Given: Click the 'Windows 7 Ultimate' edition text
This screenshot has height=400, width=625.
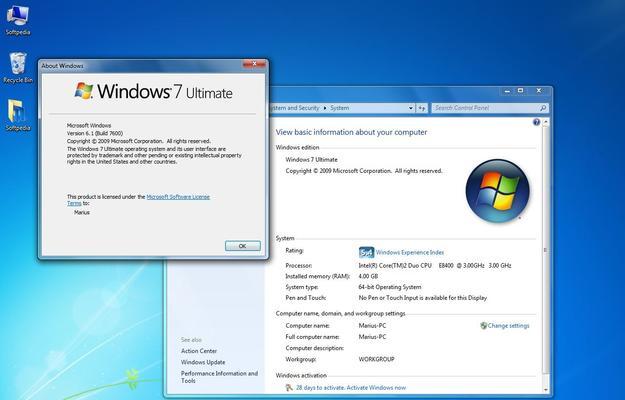Looking at the screenshot, I should [311, 159].
